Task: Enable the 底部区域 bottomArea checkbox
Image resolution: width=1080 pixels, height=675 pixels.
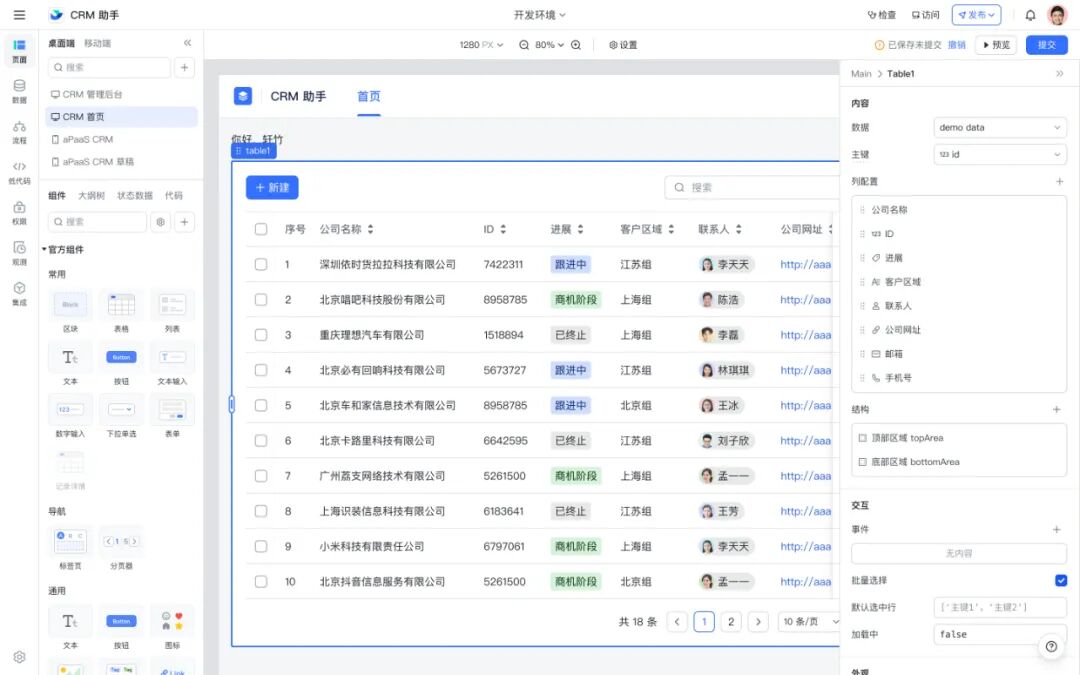Action: pyautogui.click(x=862, y=461)
